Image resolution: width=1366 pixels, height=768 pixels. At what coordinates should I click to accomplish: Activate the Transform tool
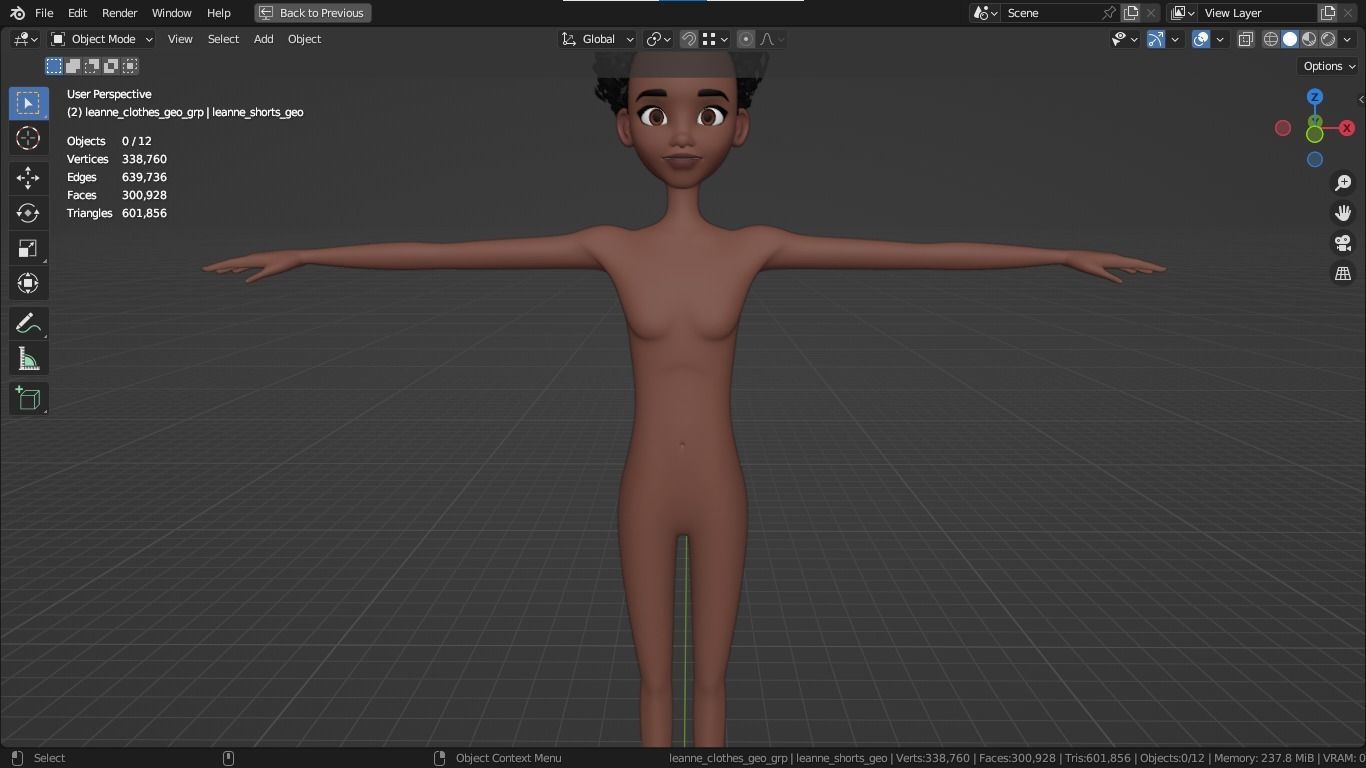[x=28, y=283]
